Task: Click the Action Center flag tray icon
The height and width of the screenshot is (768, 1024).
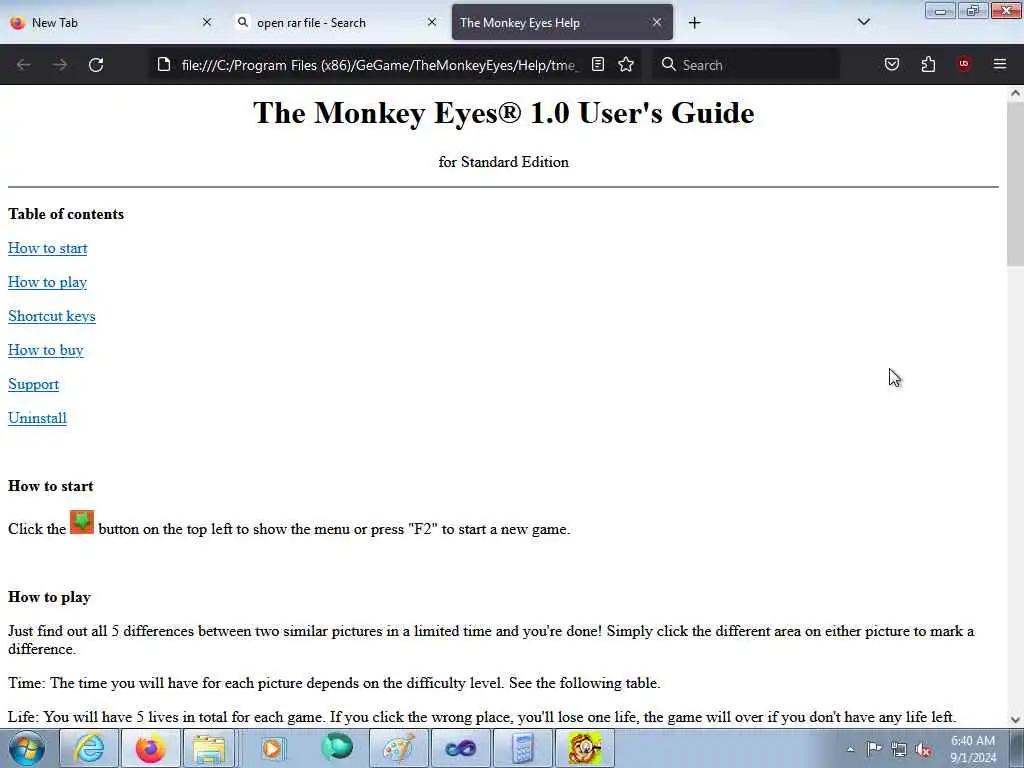Action: (x=874, y=749)
